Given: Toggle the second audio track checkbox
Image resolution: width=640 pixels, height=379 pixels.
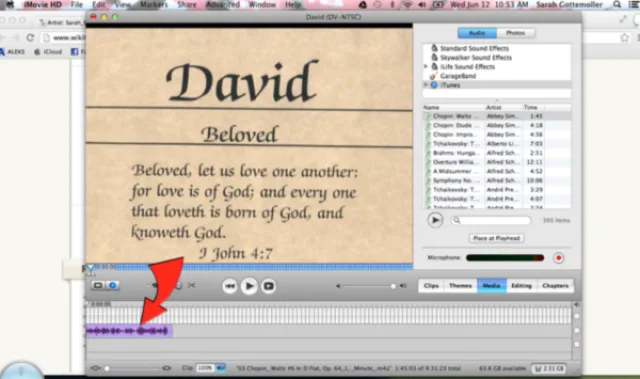Looking at the screenshot, I should pos(577,345).
